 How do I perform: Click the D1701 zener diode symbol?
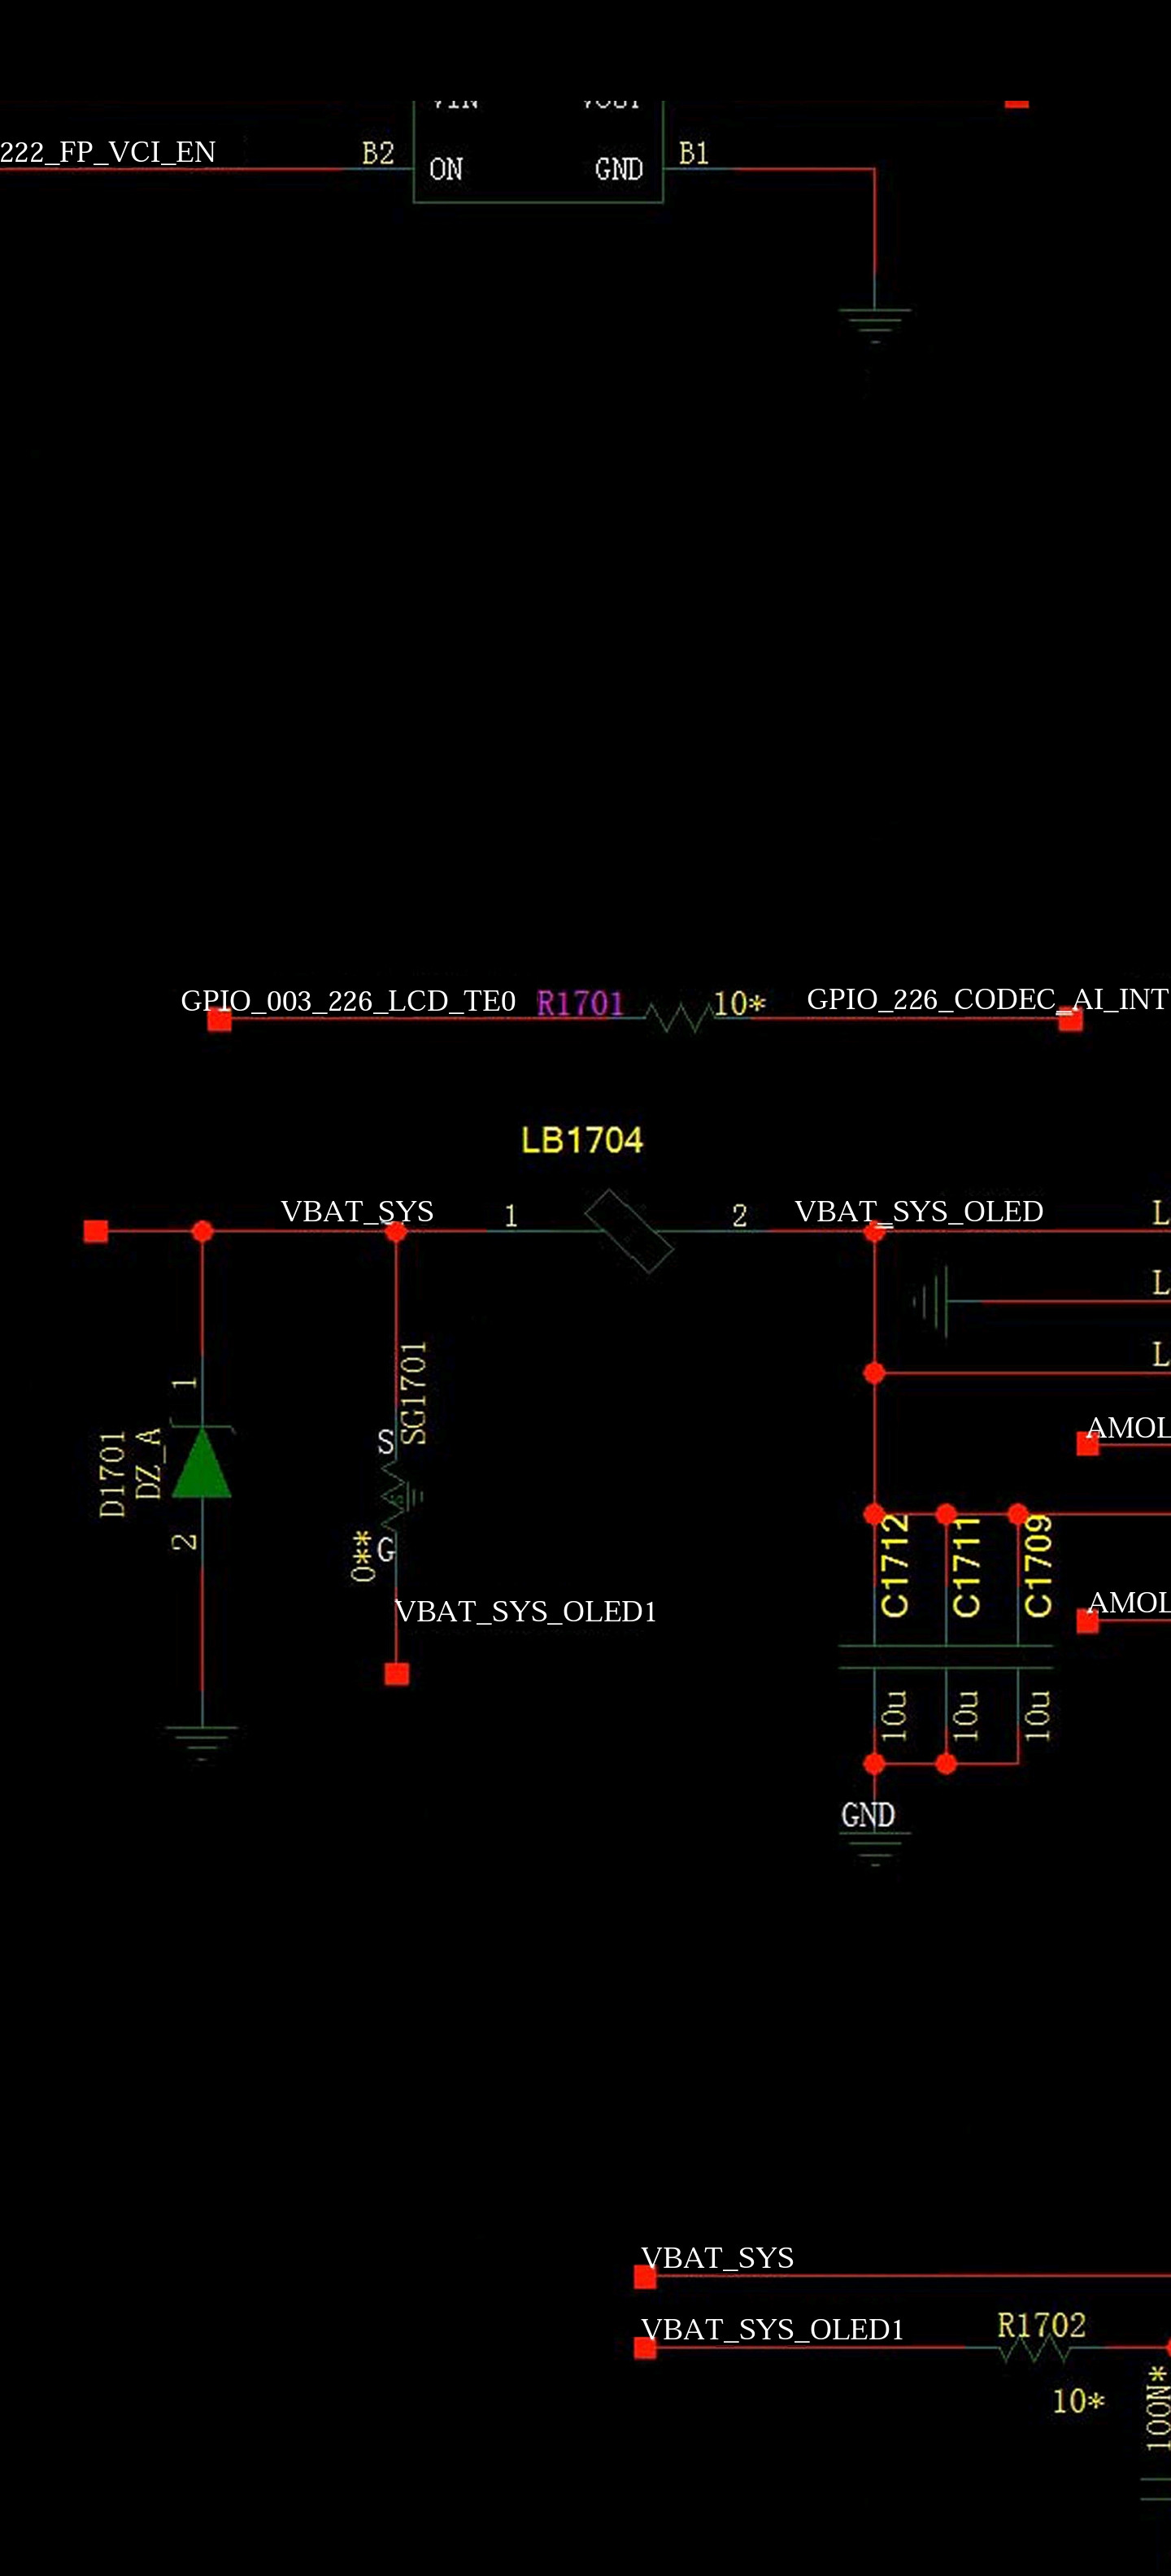202,1462
